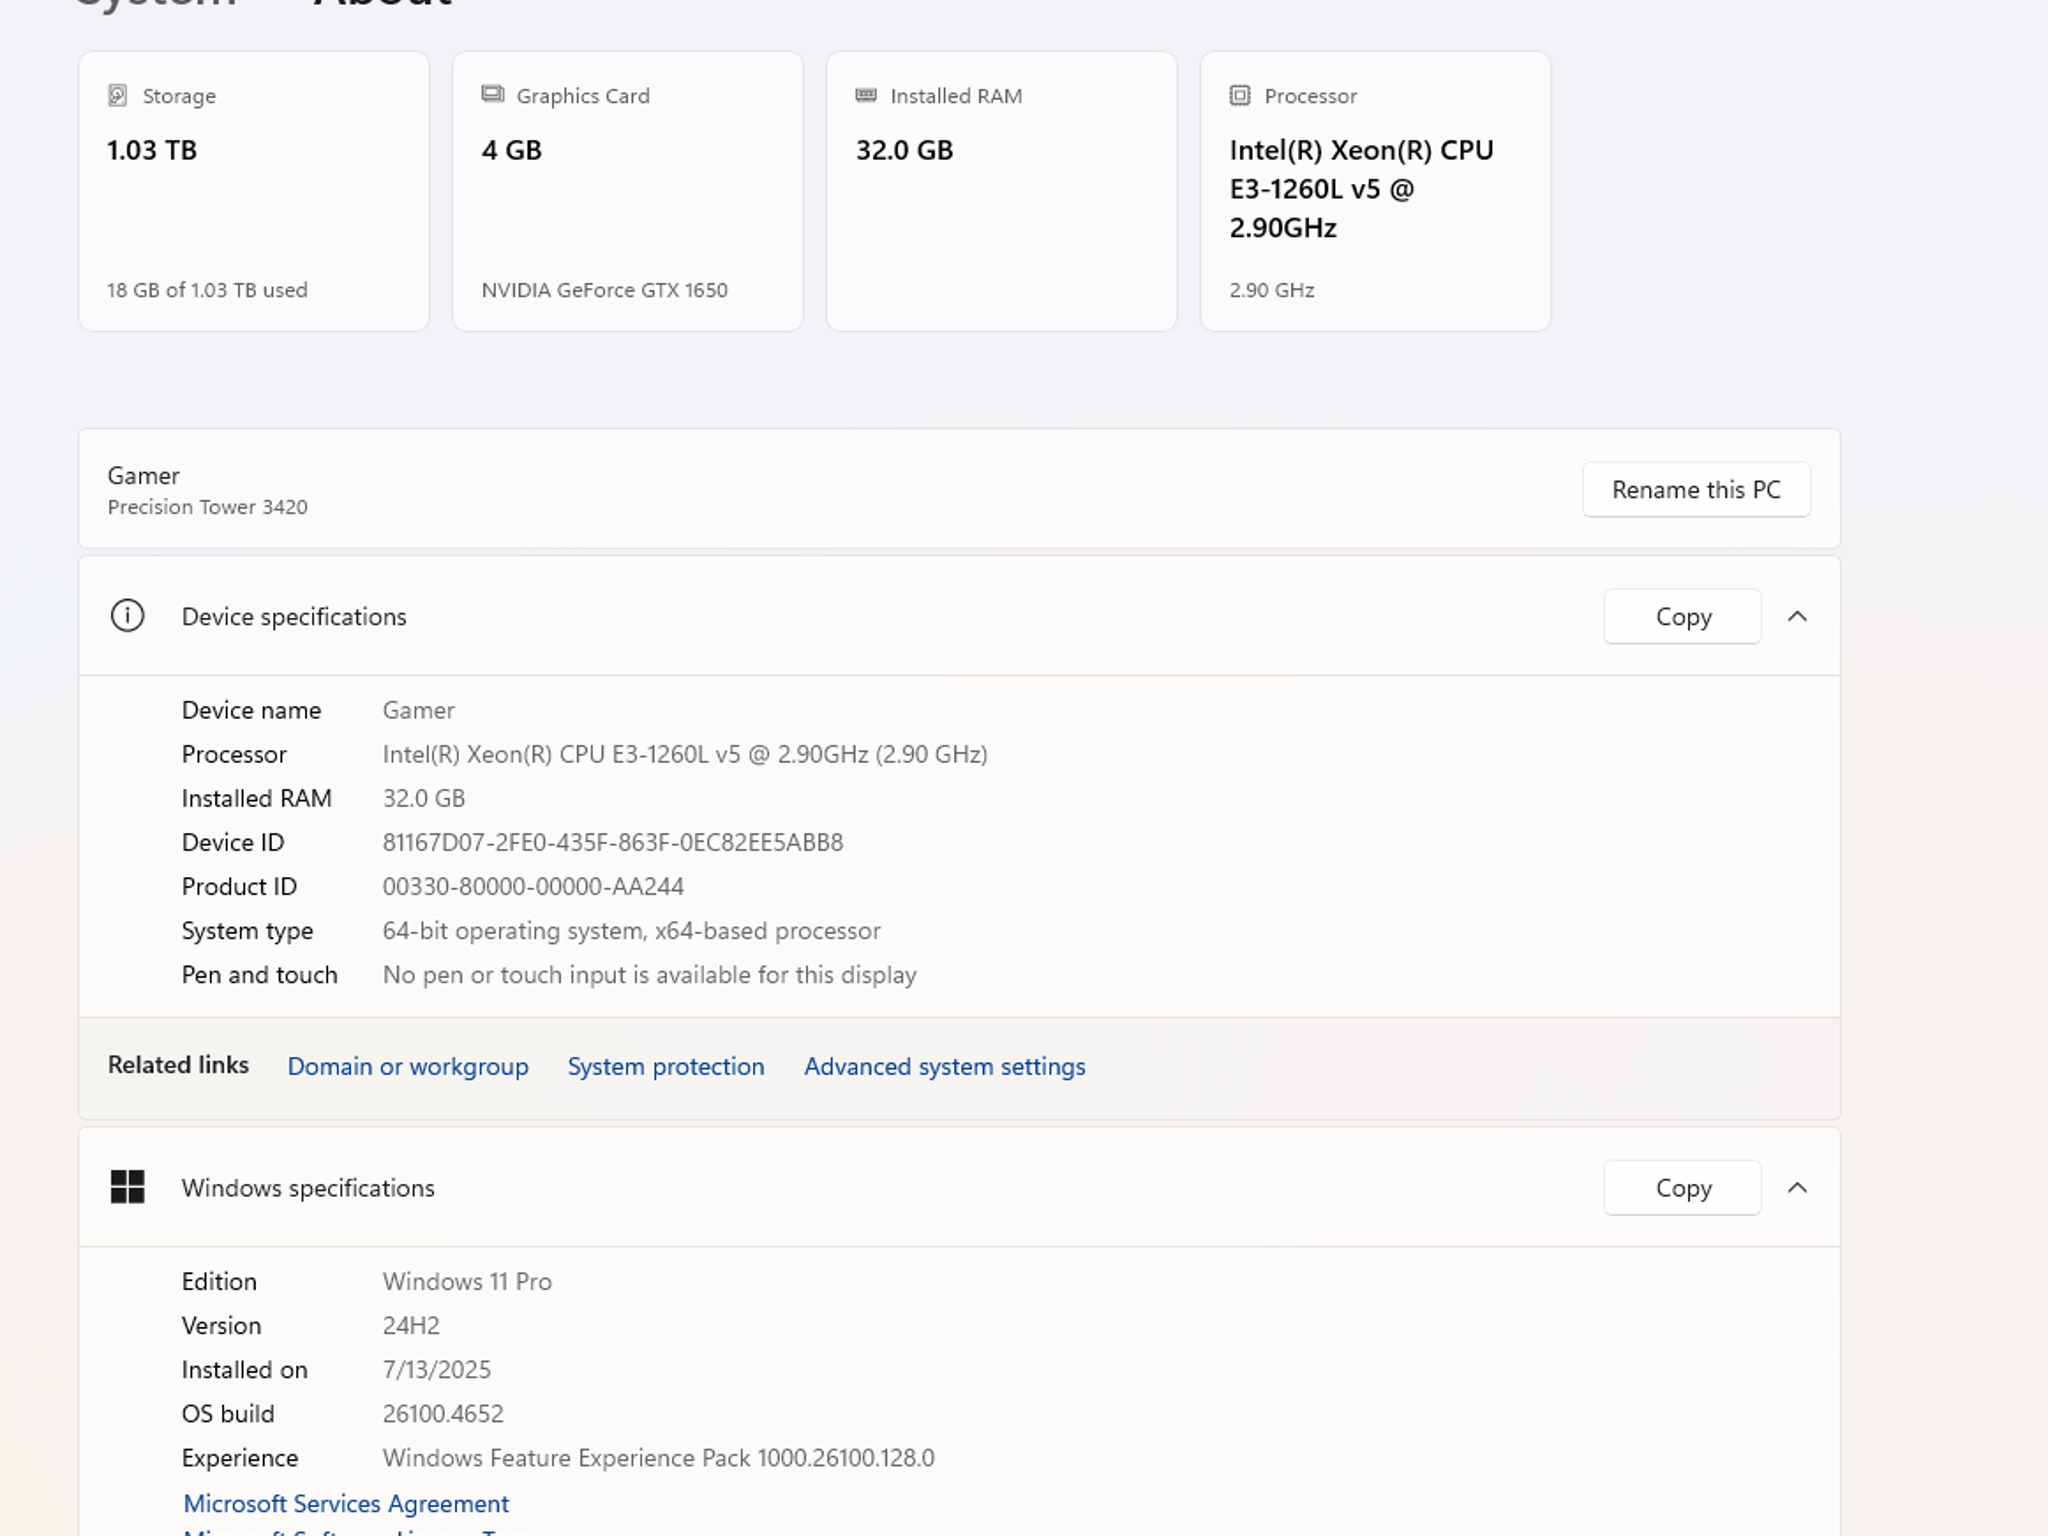Copy the Windows specifications
The height and width of the screenshot is (1536, 2048).
coord(1683,1187)
